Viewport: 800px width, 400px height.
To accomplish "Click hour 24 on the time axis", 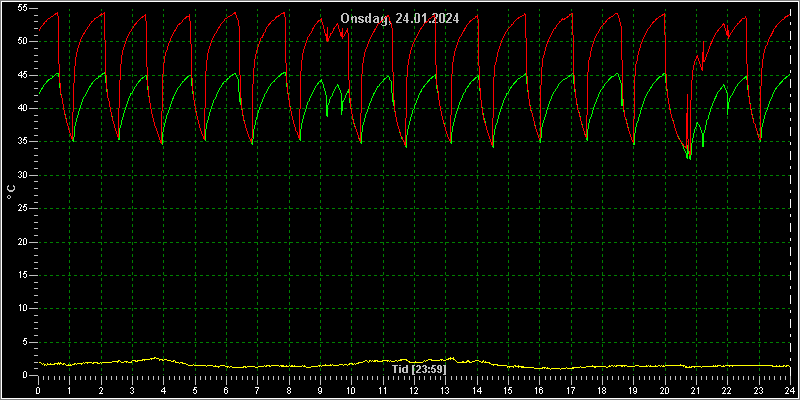I will click(x=790, y=390).
